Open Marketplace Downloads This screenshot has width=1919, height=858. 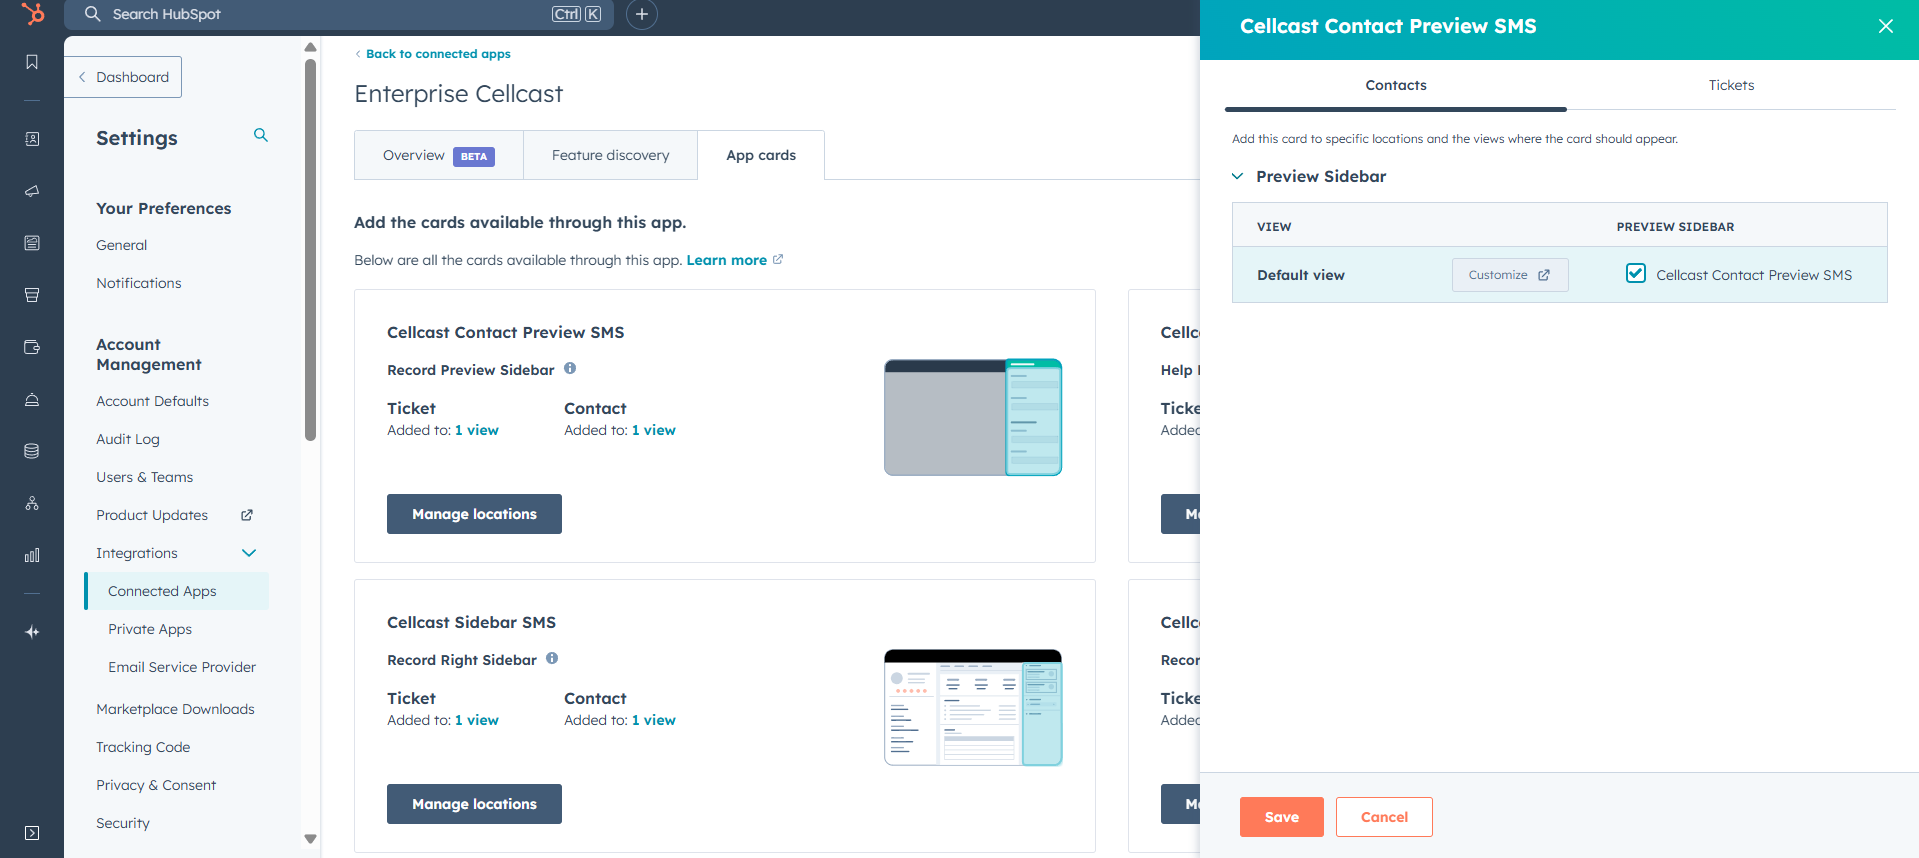175,709
